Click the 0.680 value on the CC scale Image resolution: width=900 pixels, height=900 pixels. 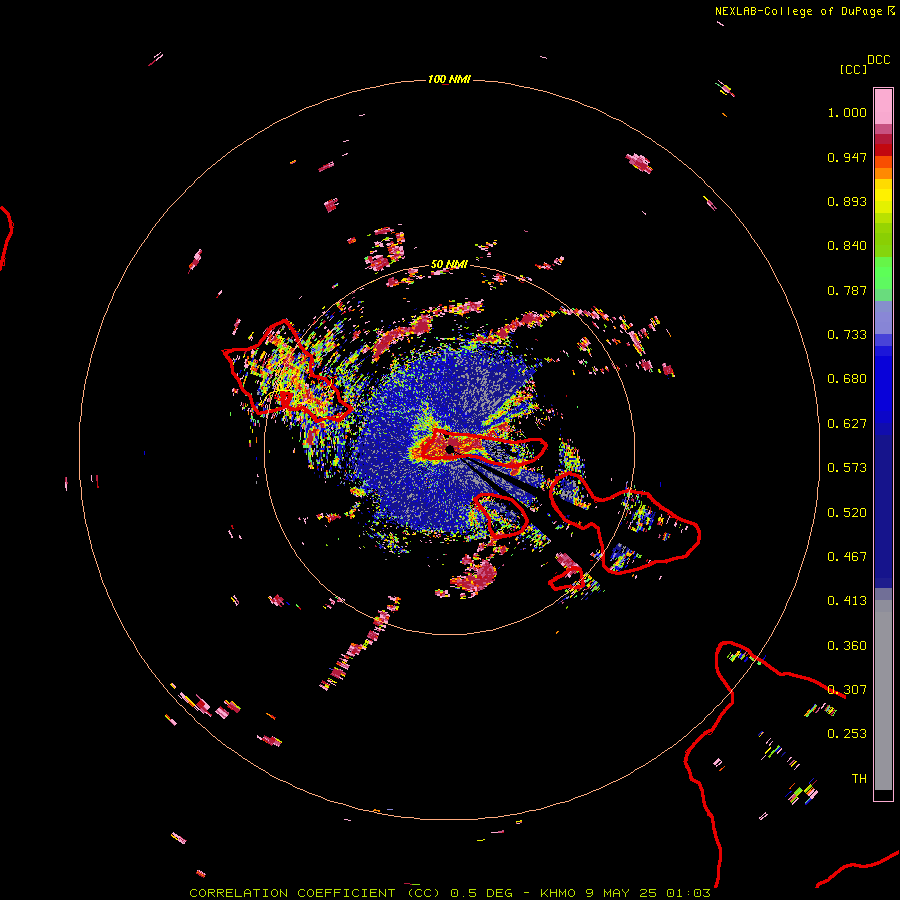coord(847,379)
